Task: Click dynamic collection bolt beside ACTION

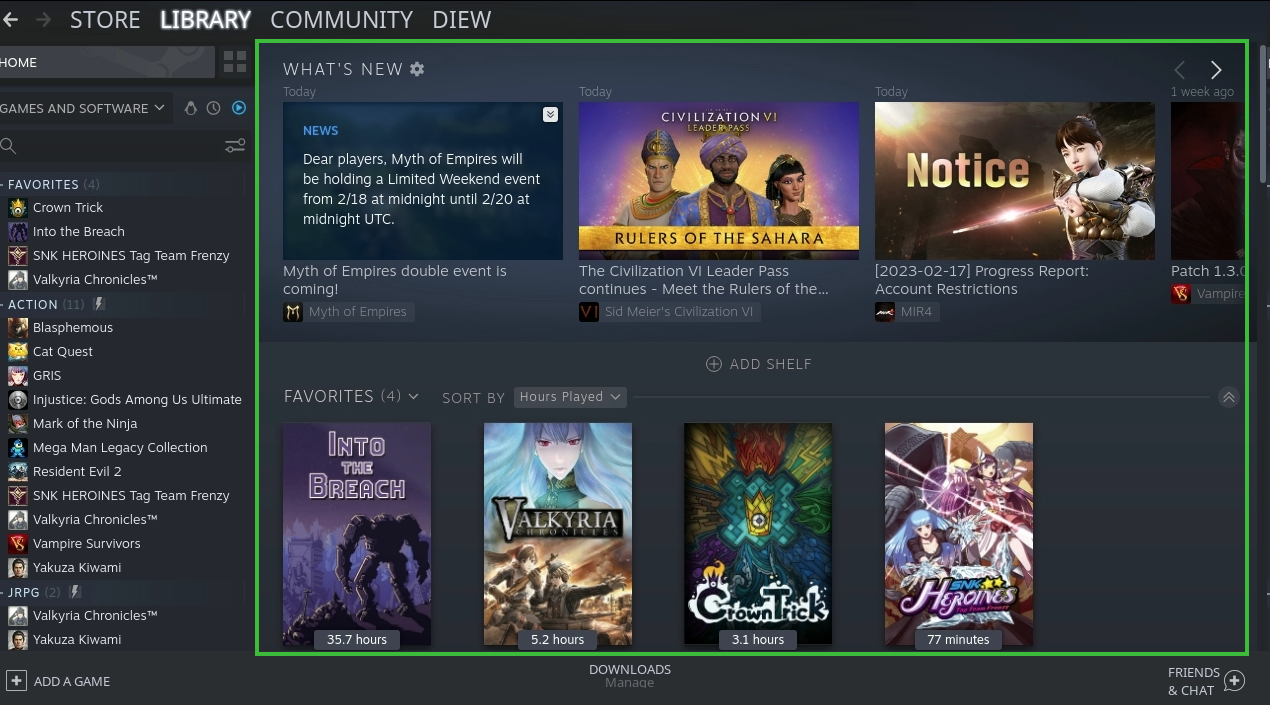Action: [x=99, y=304]
